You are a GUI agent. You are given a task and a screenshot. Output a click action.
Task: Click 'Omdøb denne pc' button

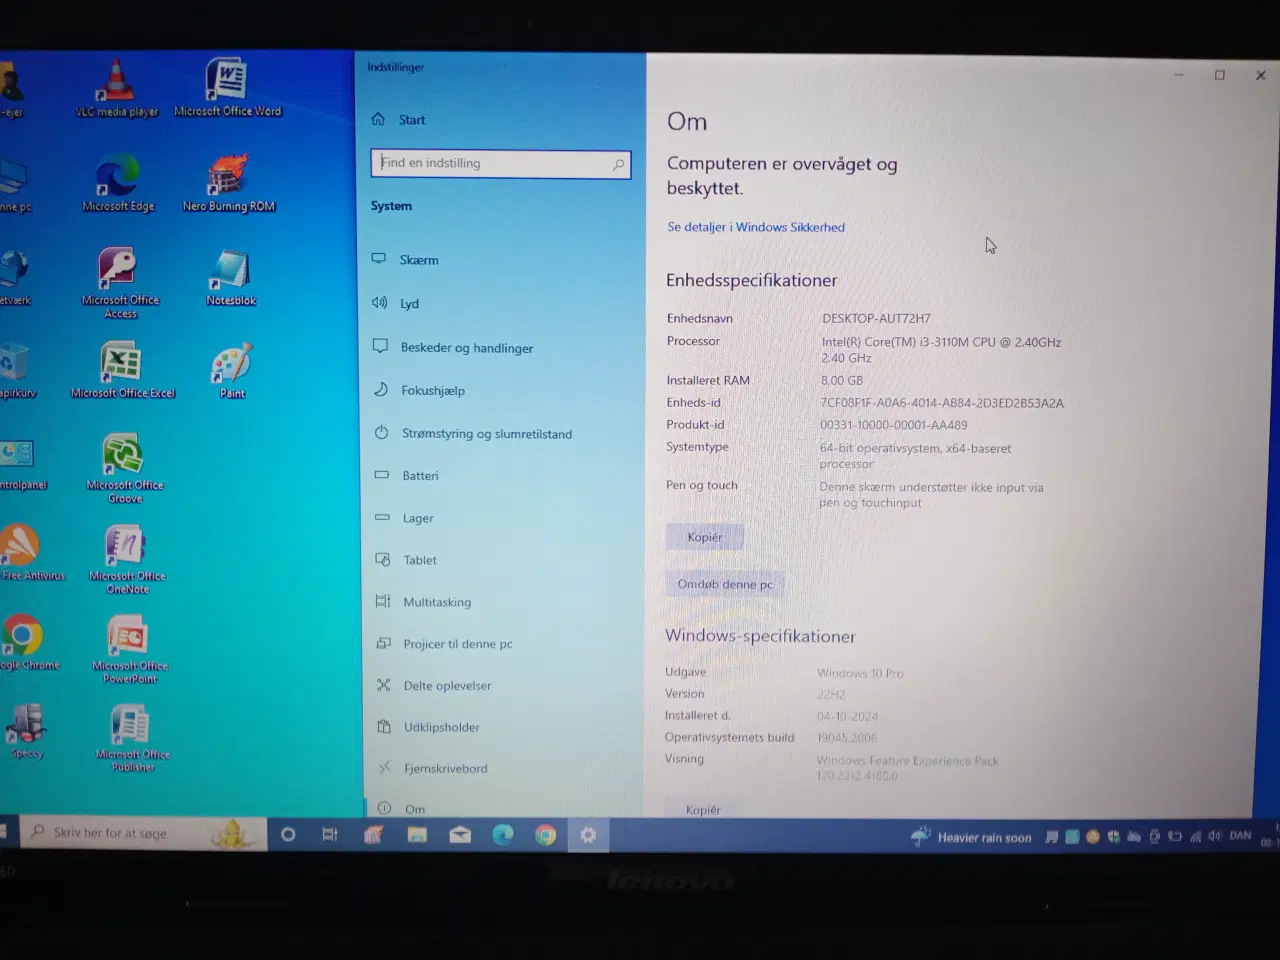click(x=725, y=584)
